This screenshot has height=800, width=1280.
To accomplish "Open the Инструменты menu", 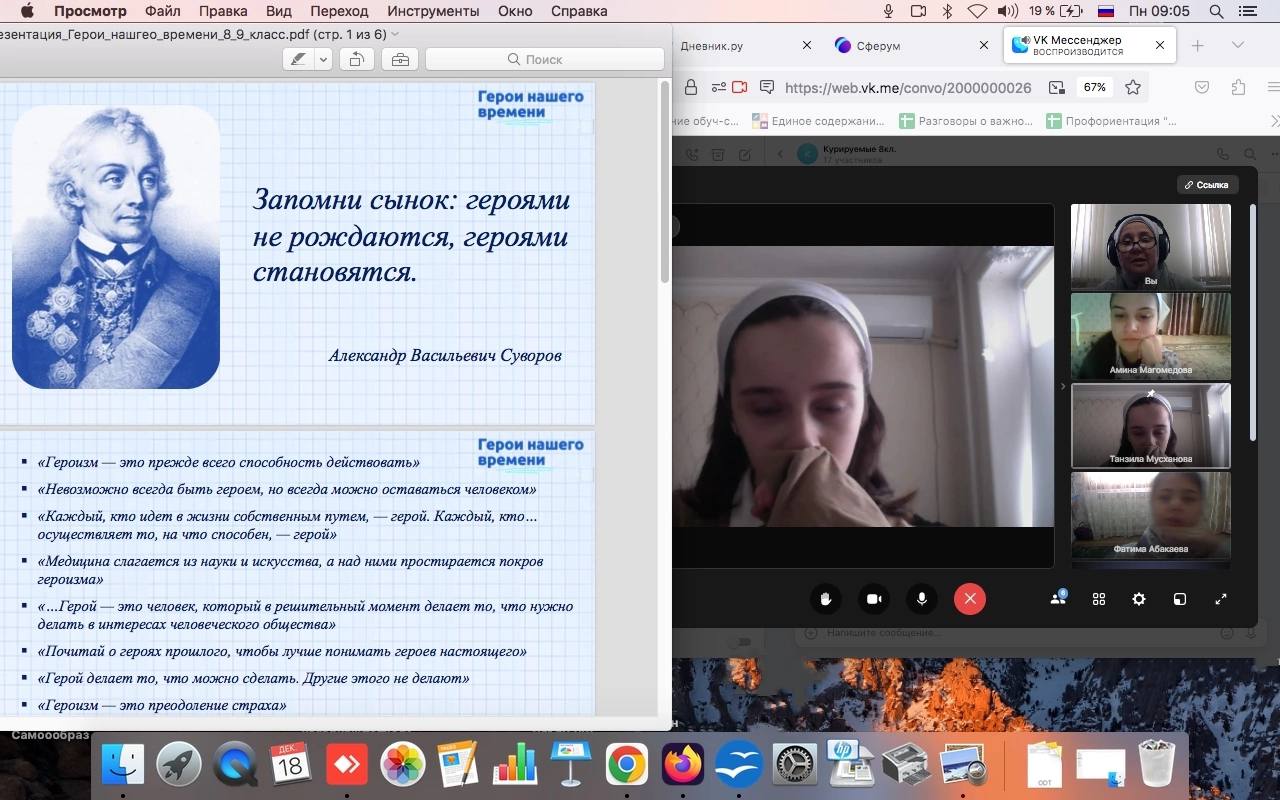I will pyautogui.click(x=433, y=11).
